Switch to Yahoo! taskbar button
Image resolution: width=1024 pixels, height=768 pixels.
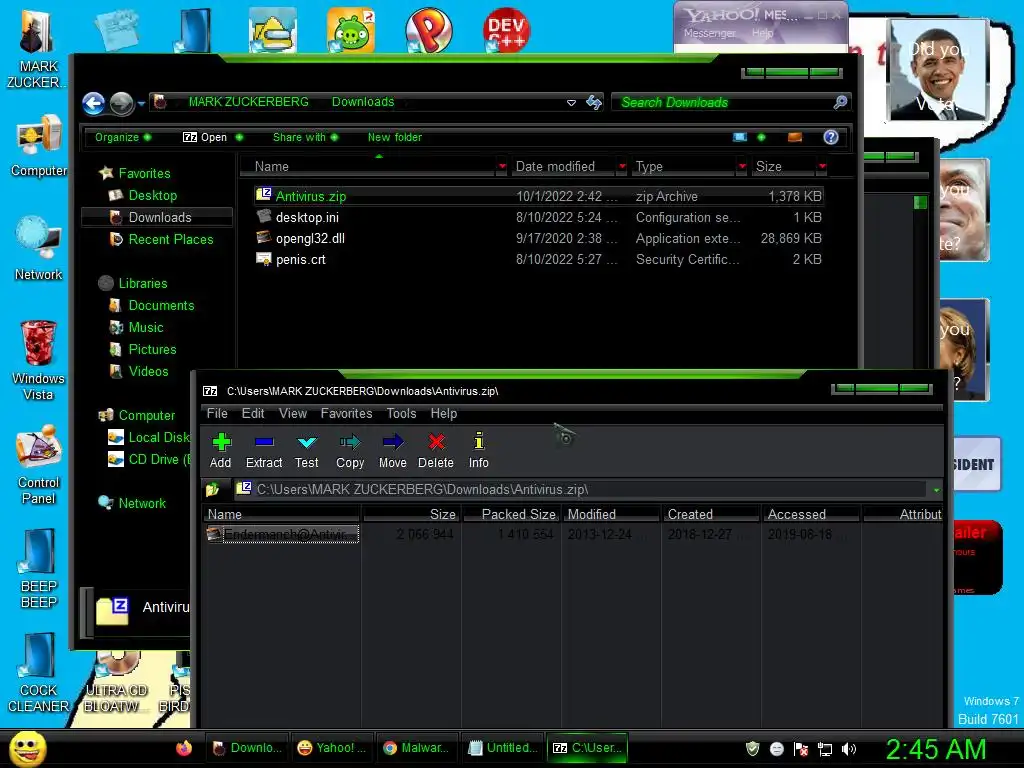tap(332, 748)
